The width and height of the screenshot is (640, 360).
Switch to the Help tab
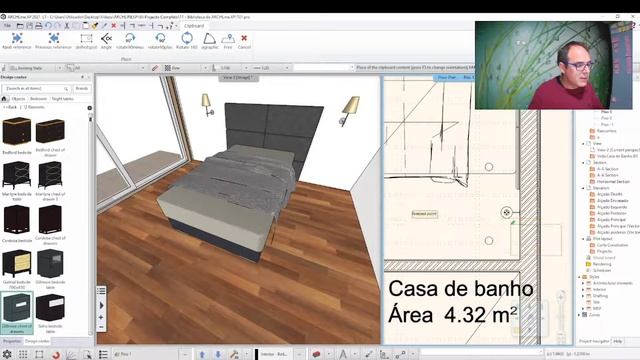(x=618, y=341)
